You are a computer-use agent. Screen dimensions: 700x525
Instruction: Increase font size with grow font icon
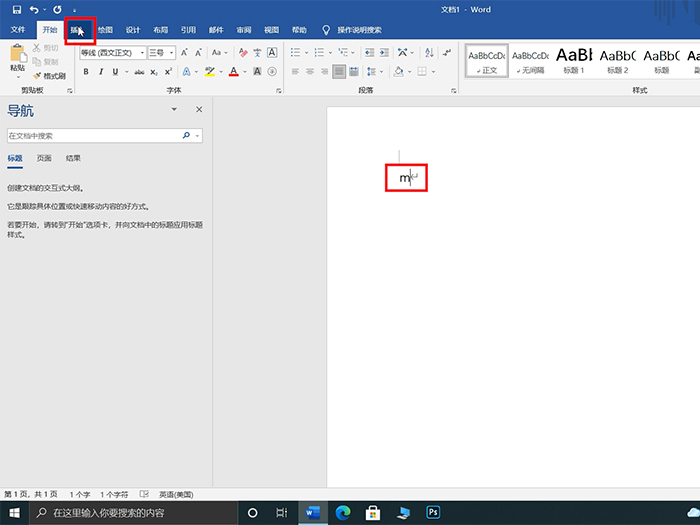(x=184, y=53)
